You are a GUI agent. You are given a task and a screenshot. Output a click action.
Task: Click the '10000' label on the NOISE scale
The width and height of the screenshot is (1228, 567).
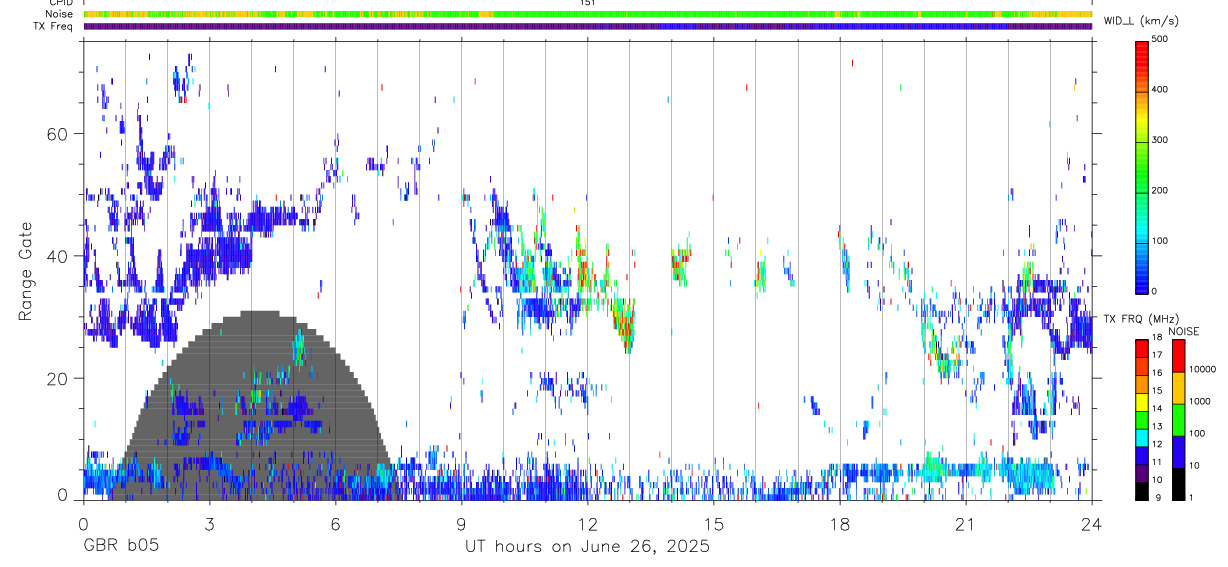1202,369
